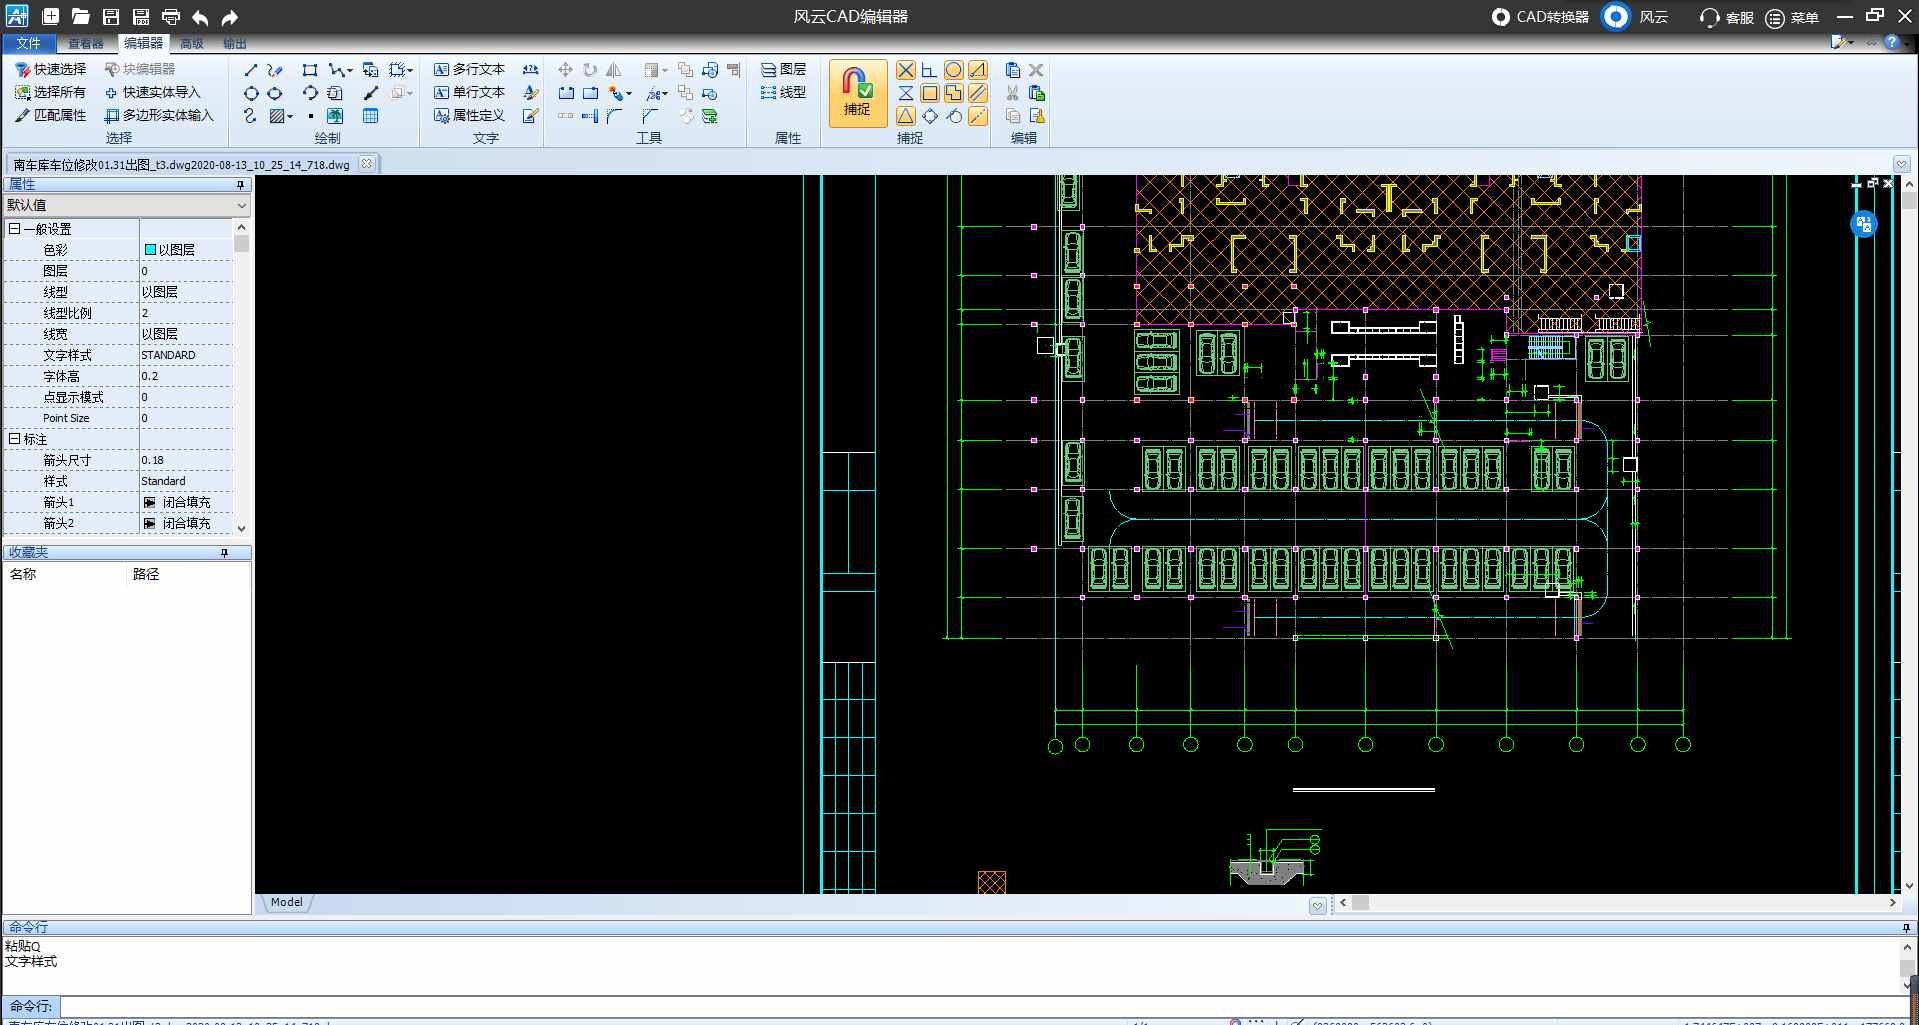Click the find text icon beside 多行文本
Viewport: 1919px width, 1025px height.
(531, 70)
